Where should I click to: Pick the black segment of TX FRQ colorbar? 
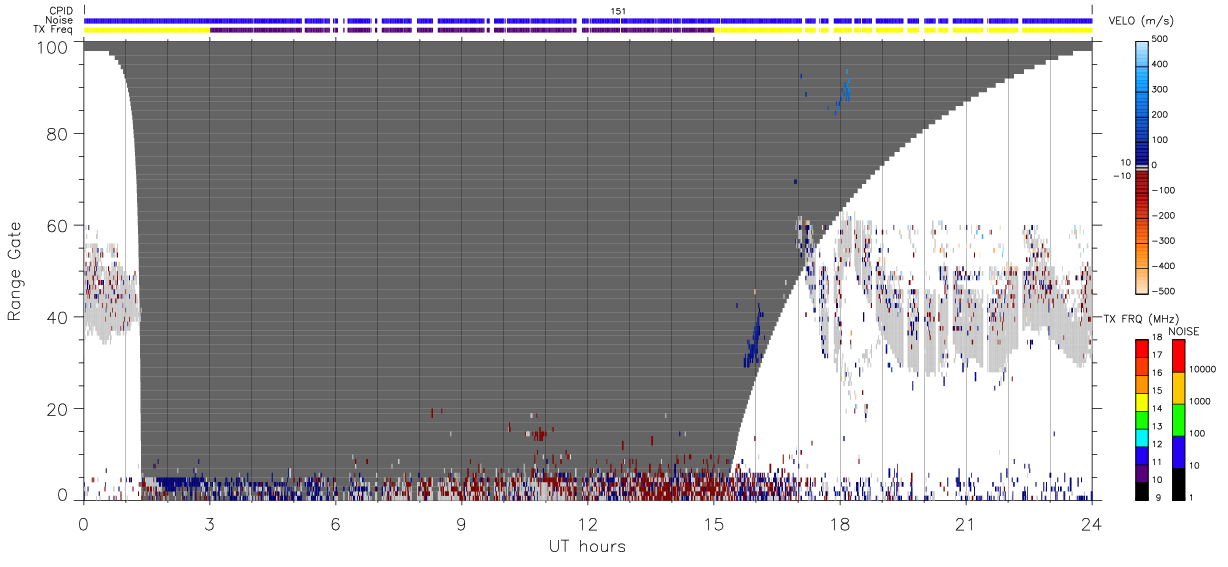pos(1141,491)
